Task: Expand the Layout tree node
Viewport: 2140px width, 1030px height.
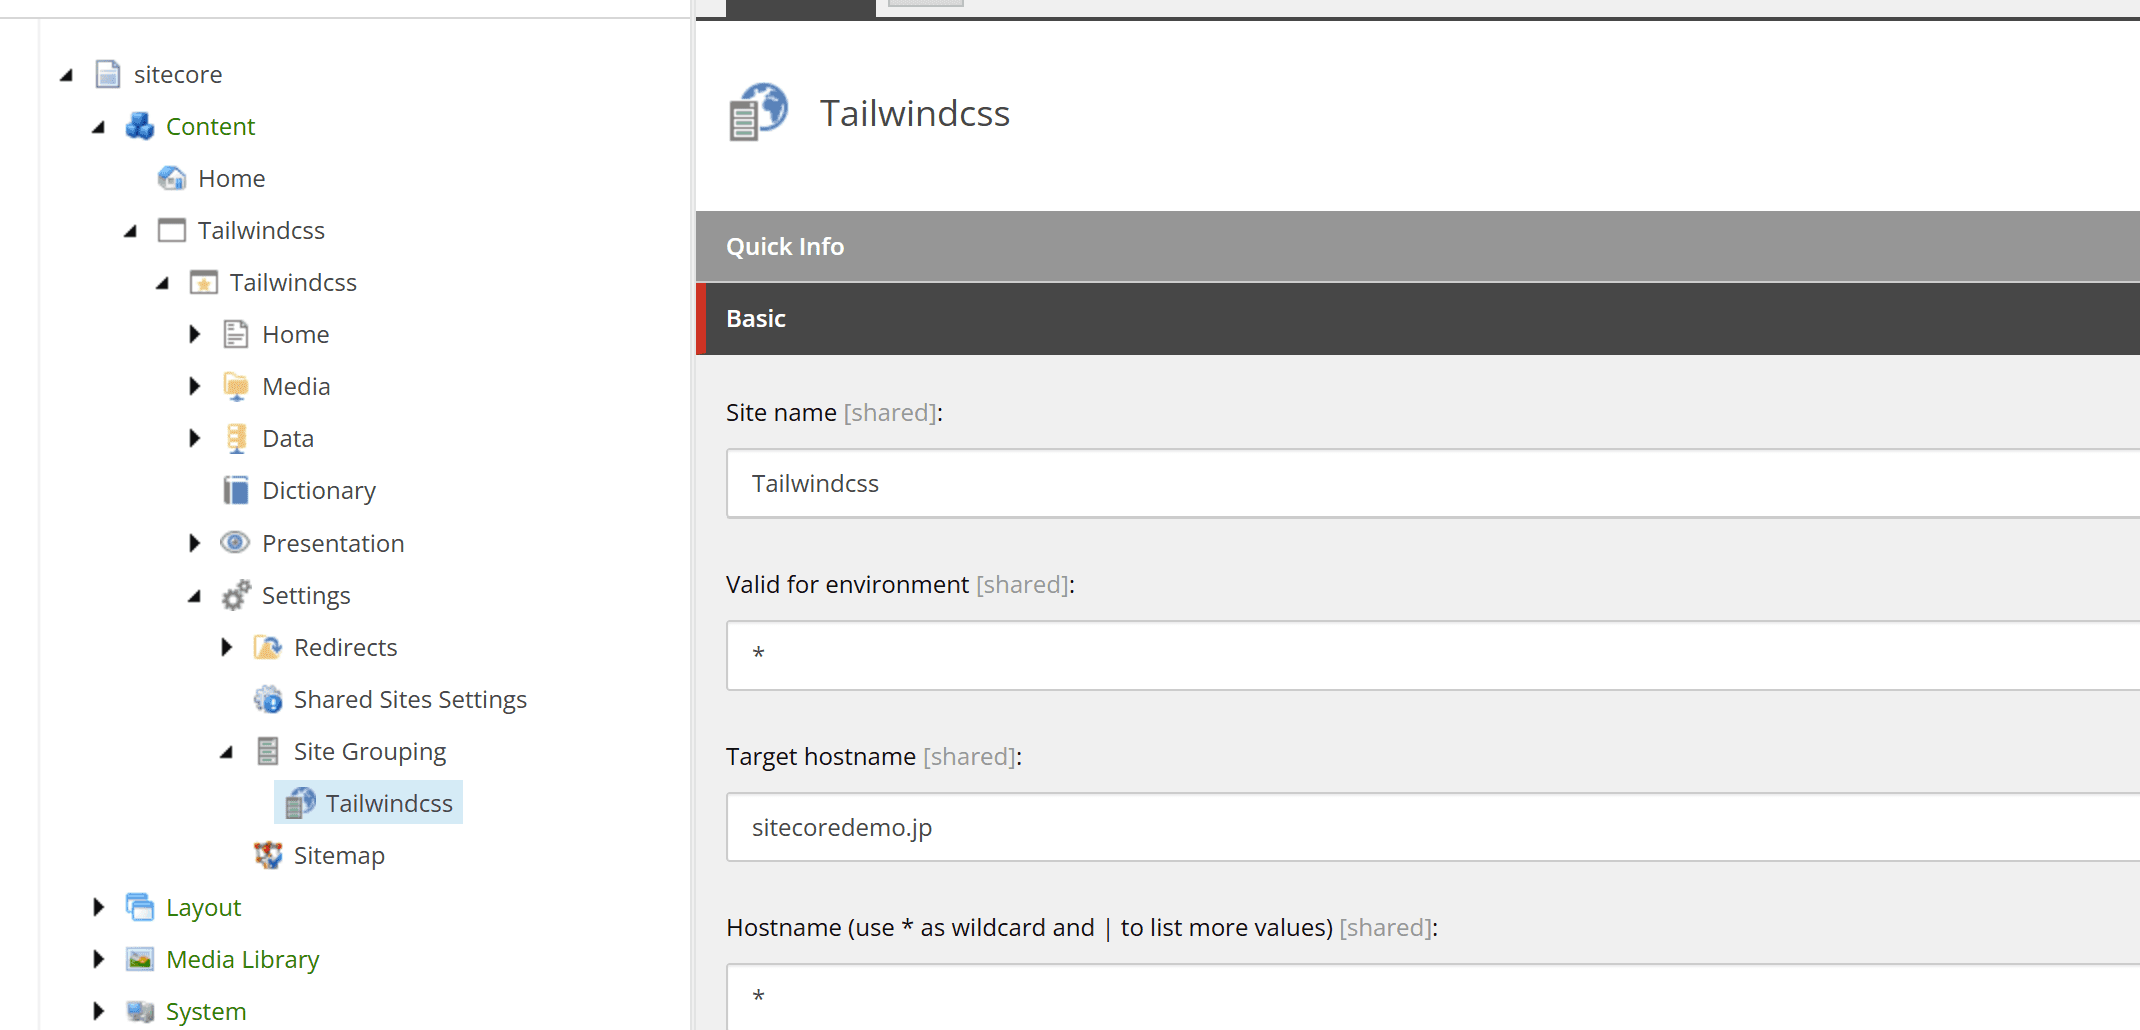Action: tap(98, 908)
